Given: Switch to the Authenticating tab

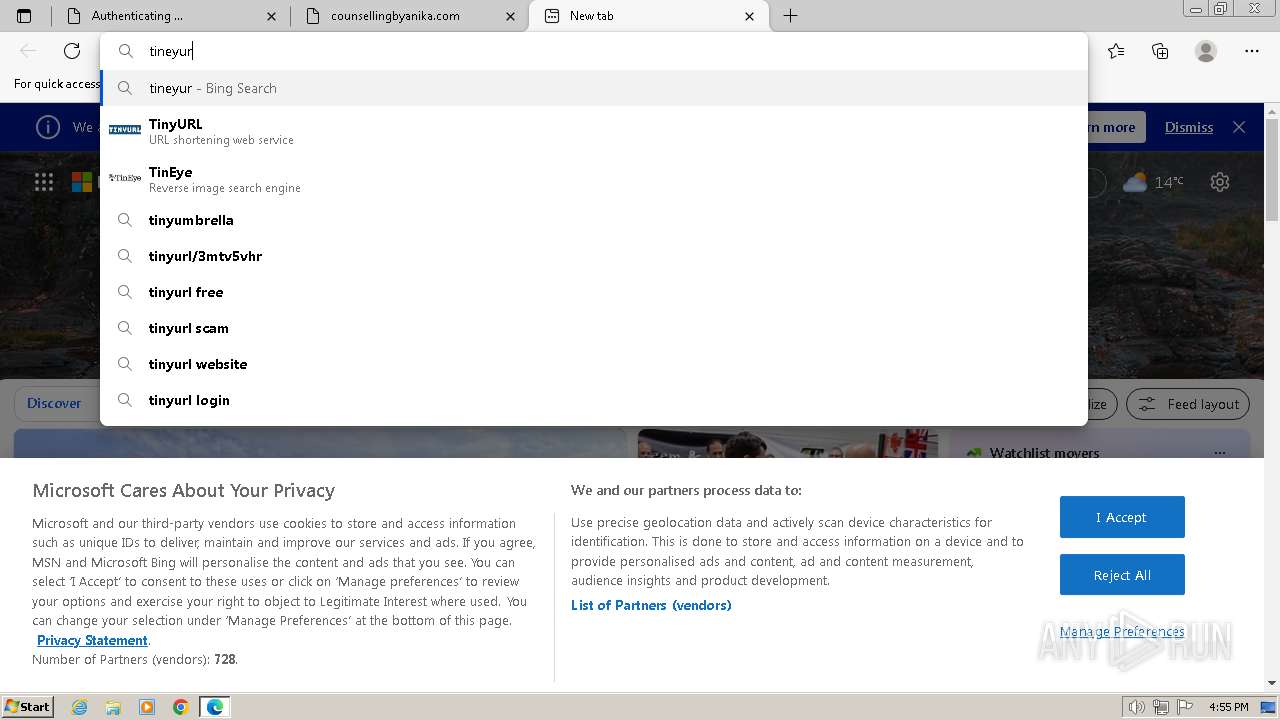Looking at the screenshot, I should tap(170, 16).
